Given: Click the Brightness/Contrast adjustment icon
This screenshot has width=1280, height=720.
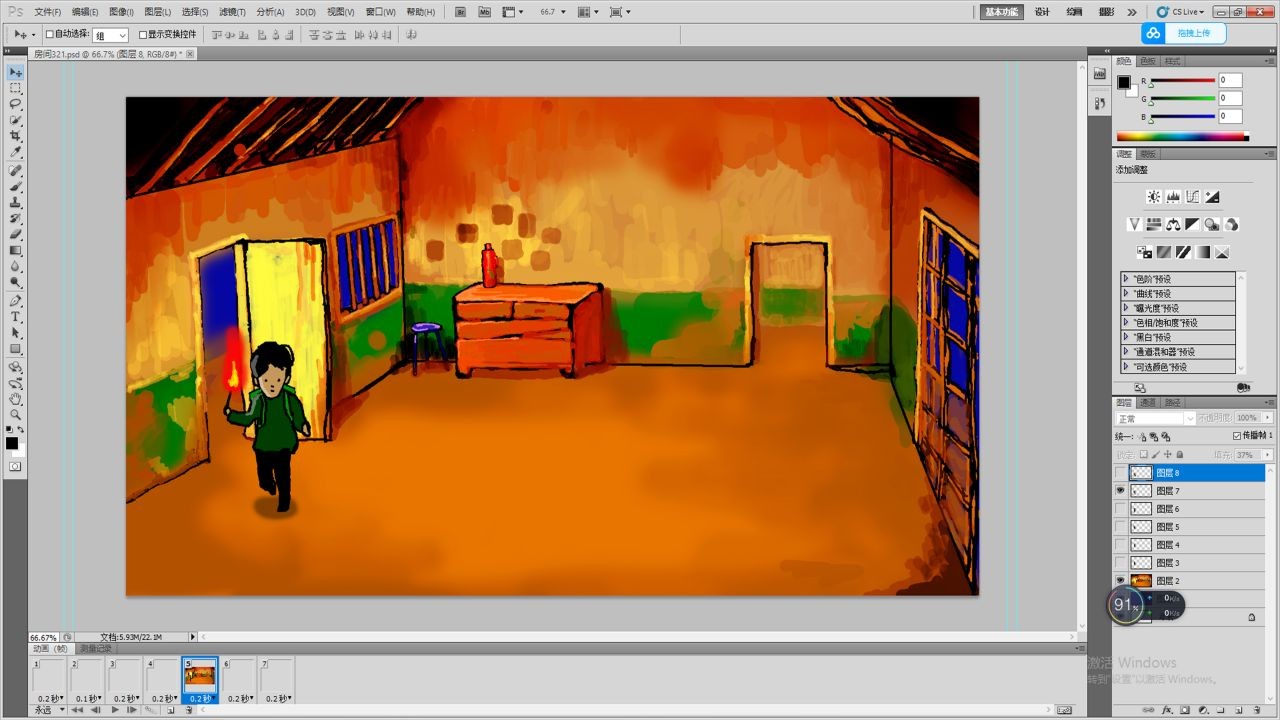Looking at the screenshot, I should click(1153, 197).
